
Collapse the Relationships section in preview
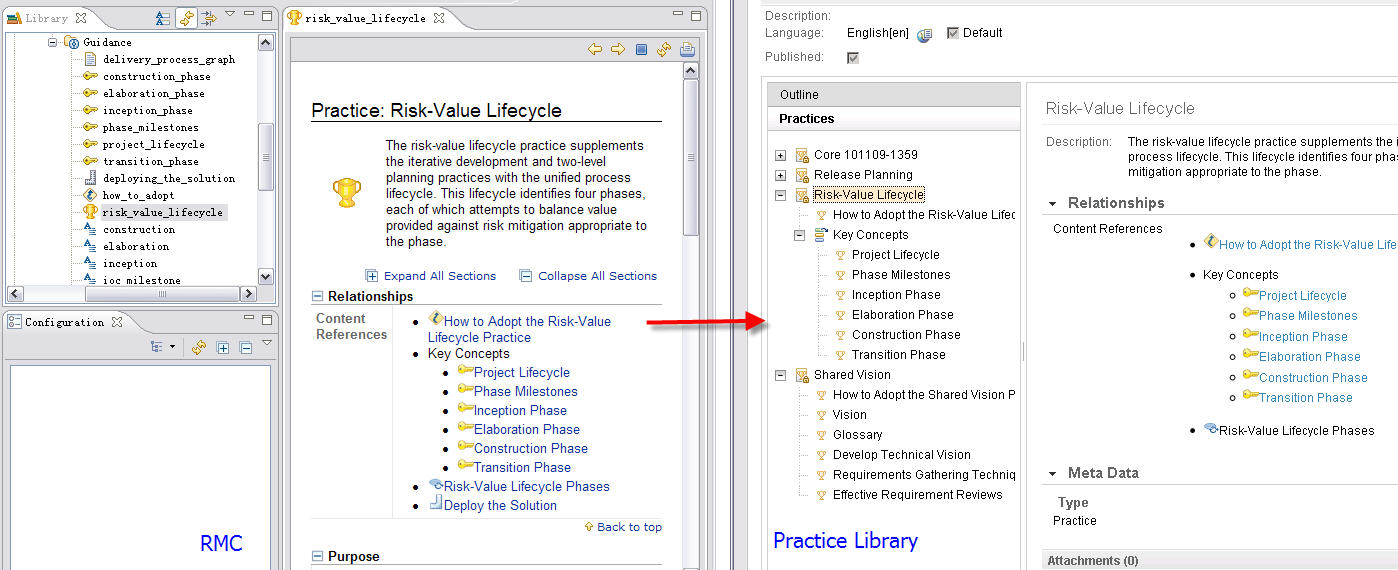318,296
